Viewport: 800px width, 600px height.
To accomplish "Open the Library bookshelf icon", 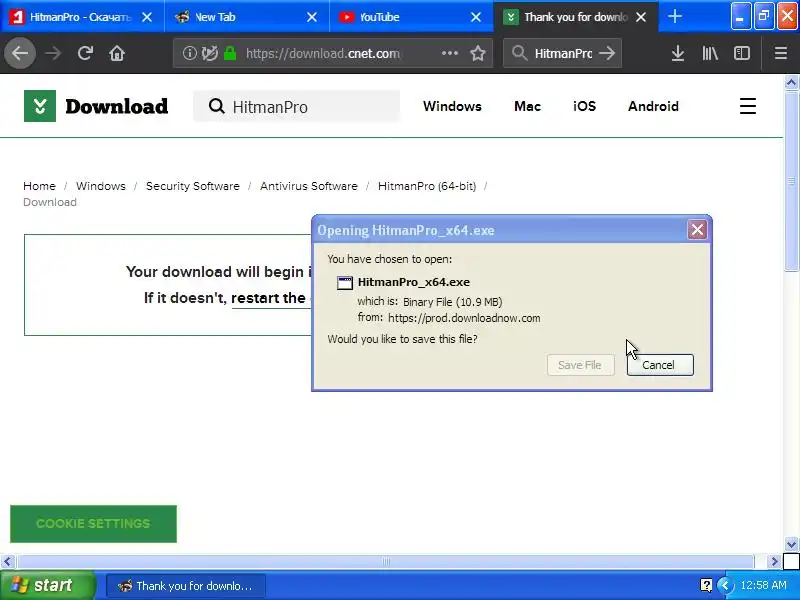I will pyautogui.click(x=710, y=53).
